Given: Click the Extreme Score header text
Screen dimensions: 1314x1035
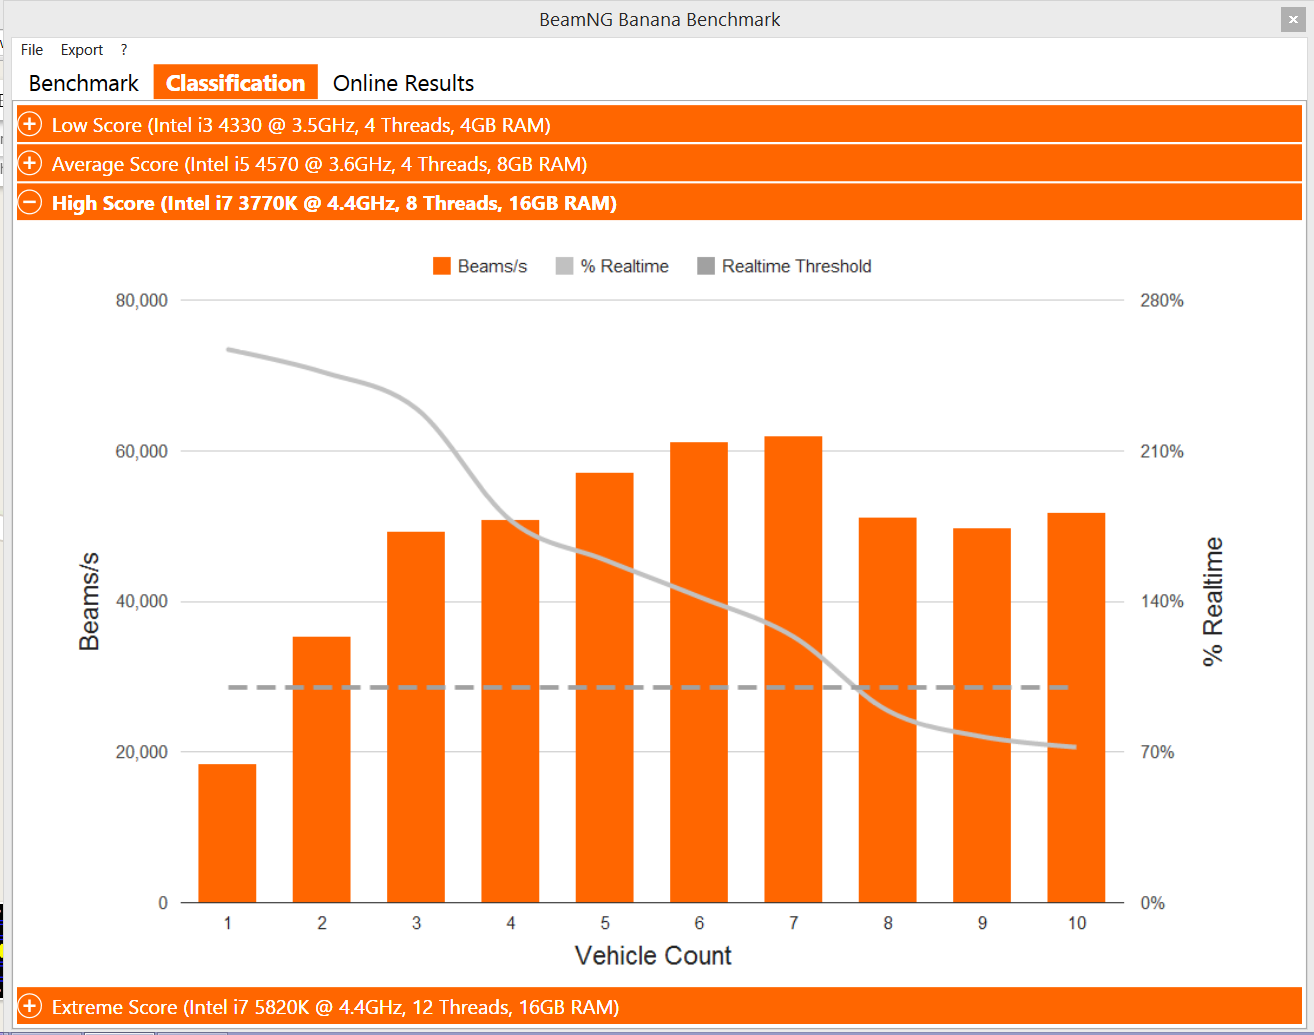Looking at the screenshot, I should click(x=335, y=1007).
